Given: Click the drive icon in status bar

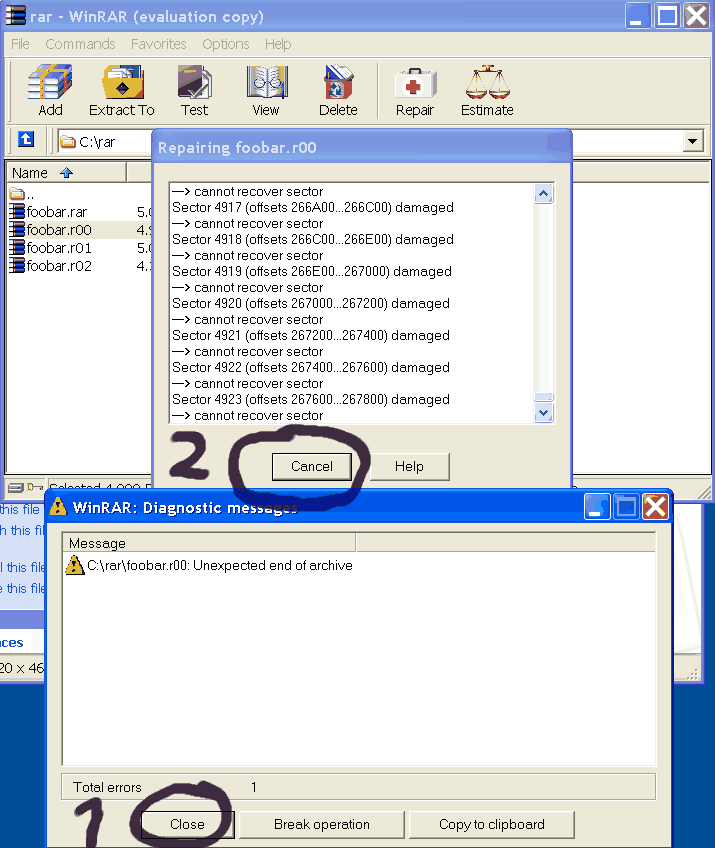Looking at the screenshot, I should point(16,488).
